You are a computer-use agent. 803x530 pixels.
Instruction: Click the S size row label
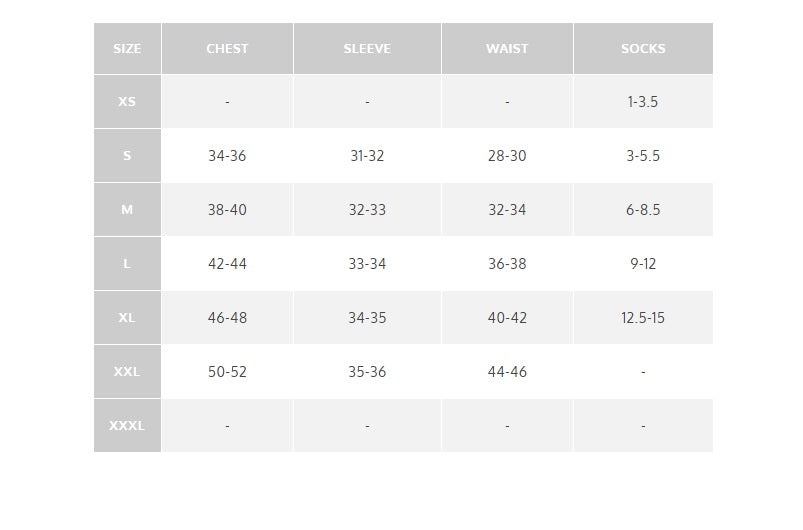point(128,156)
